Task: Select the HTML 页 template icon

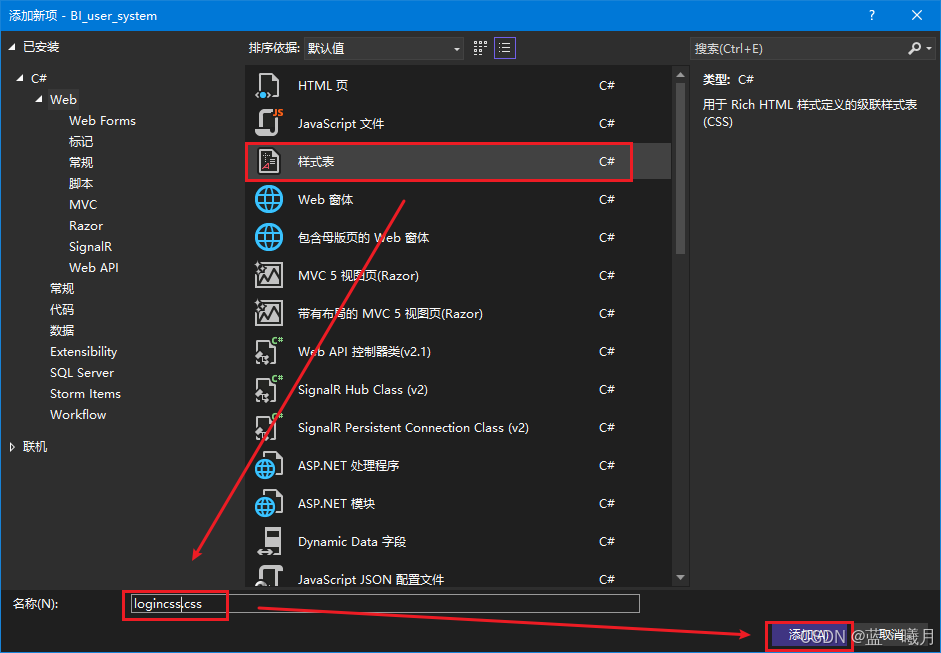Action: (x=268, y=86)
